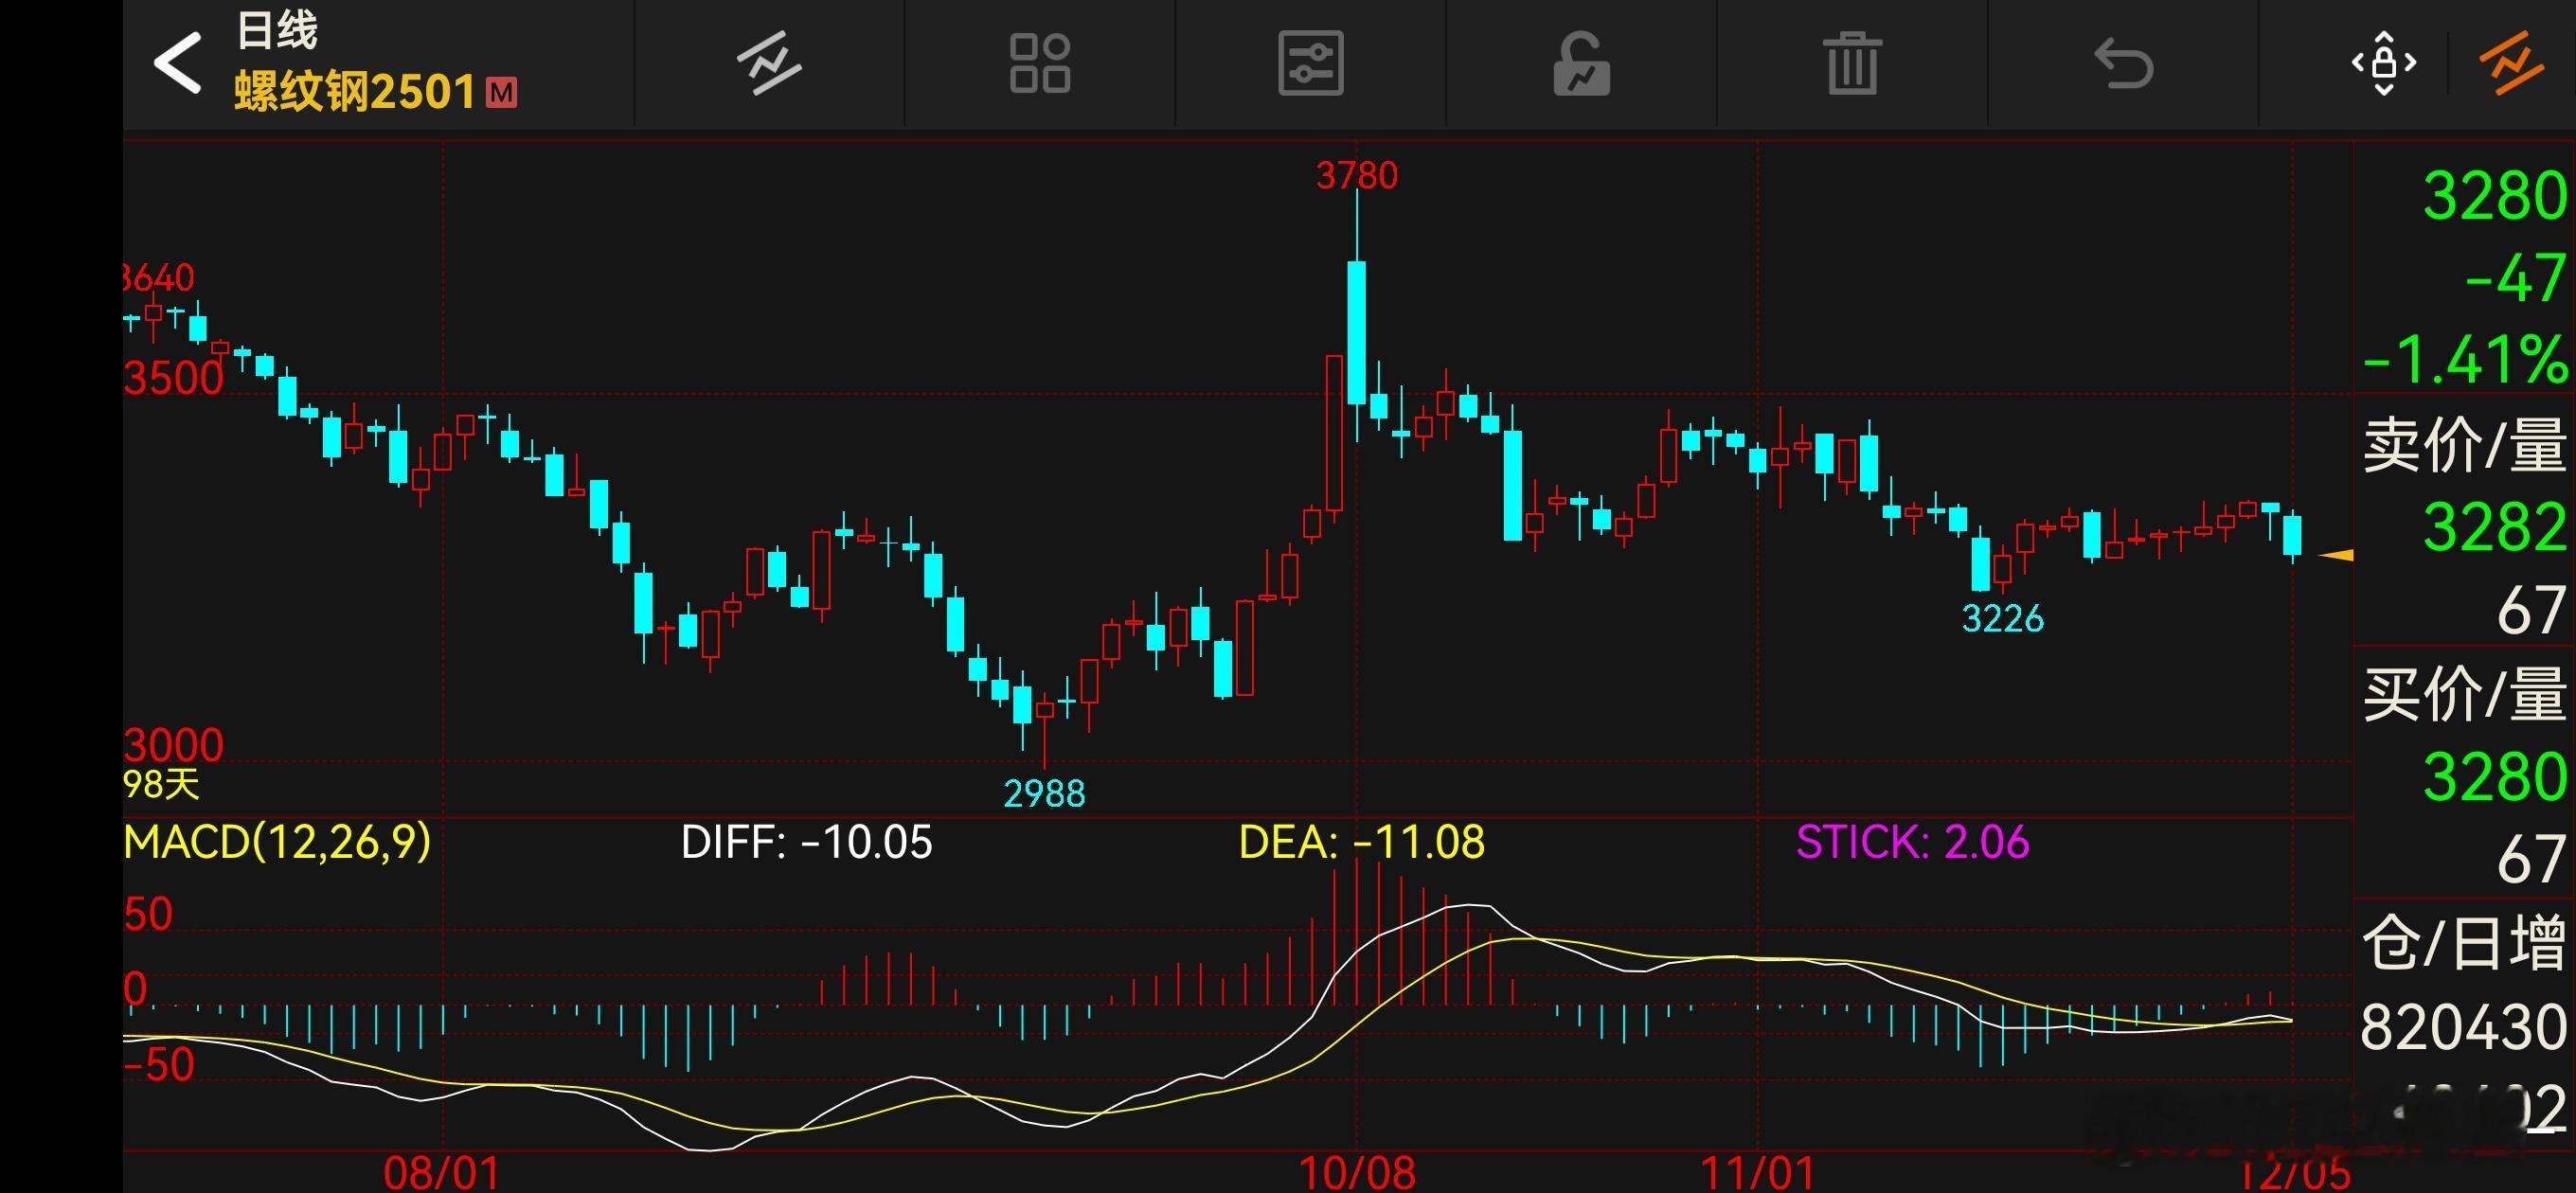The image size is (2576, 1193).
Task: Select MACD(12,26,9) indicator label
Action: (x=277, y=842)
